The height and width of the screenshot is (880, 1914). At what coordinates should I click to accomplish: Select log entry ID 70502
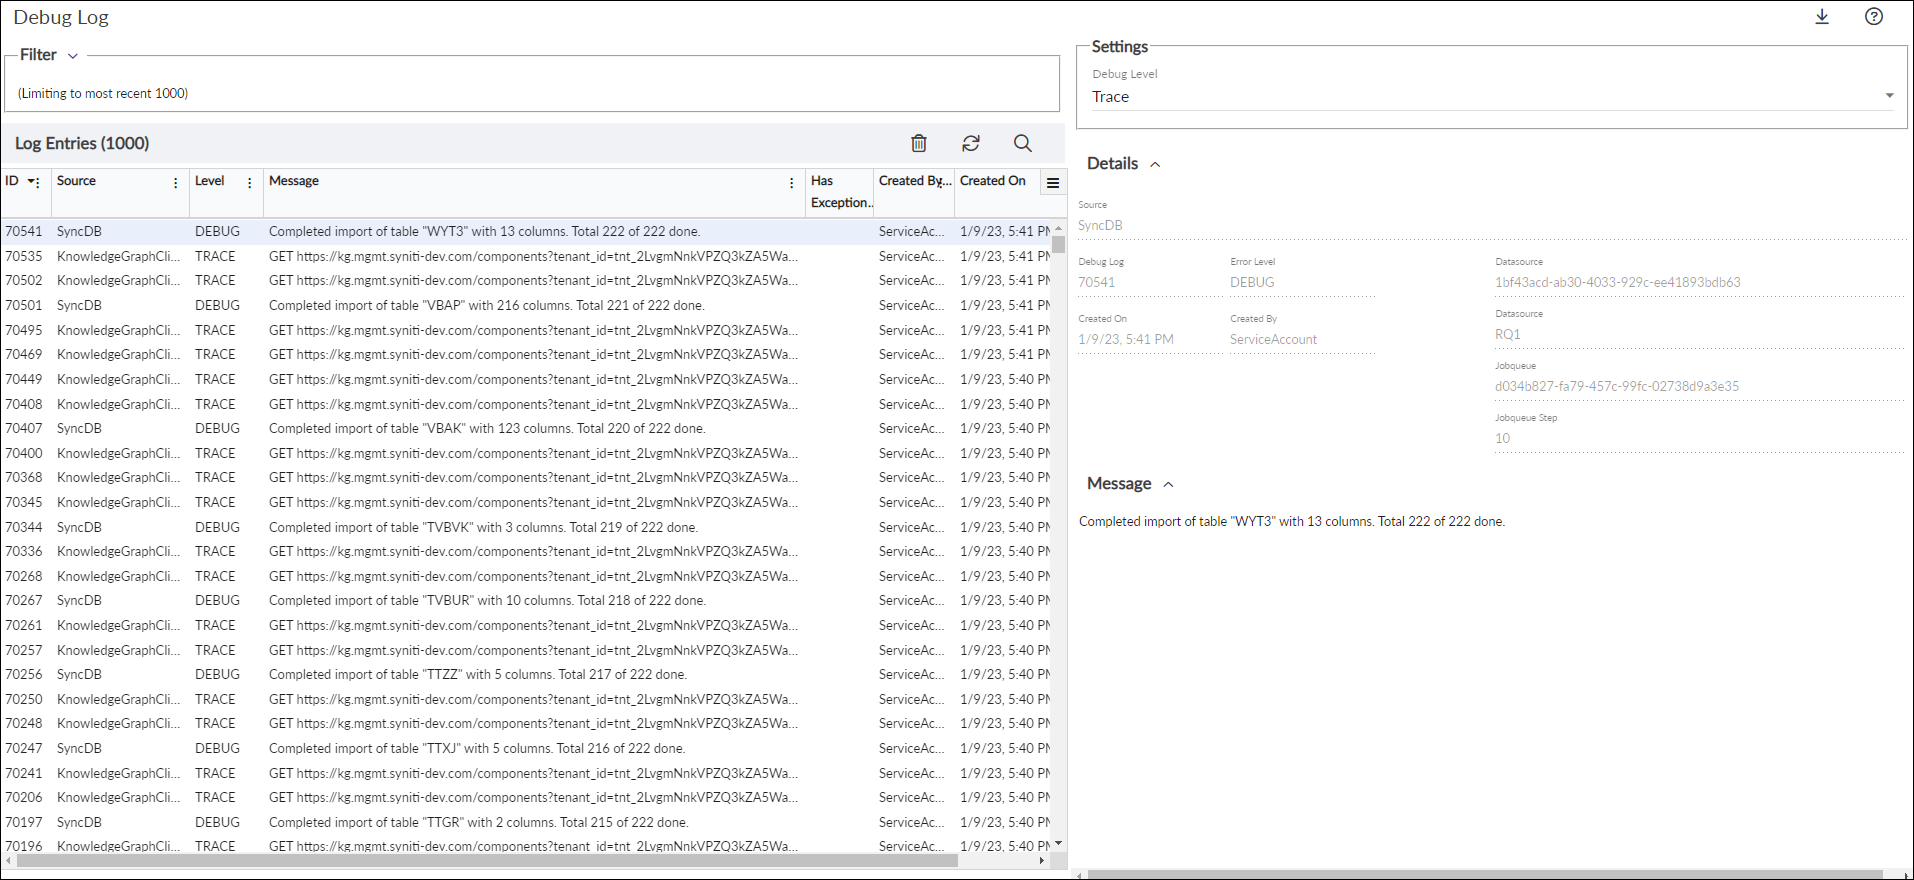click(x=24, y=280)
